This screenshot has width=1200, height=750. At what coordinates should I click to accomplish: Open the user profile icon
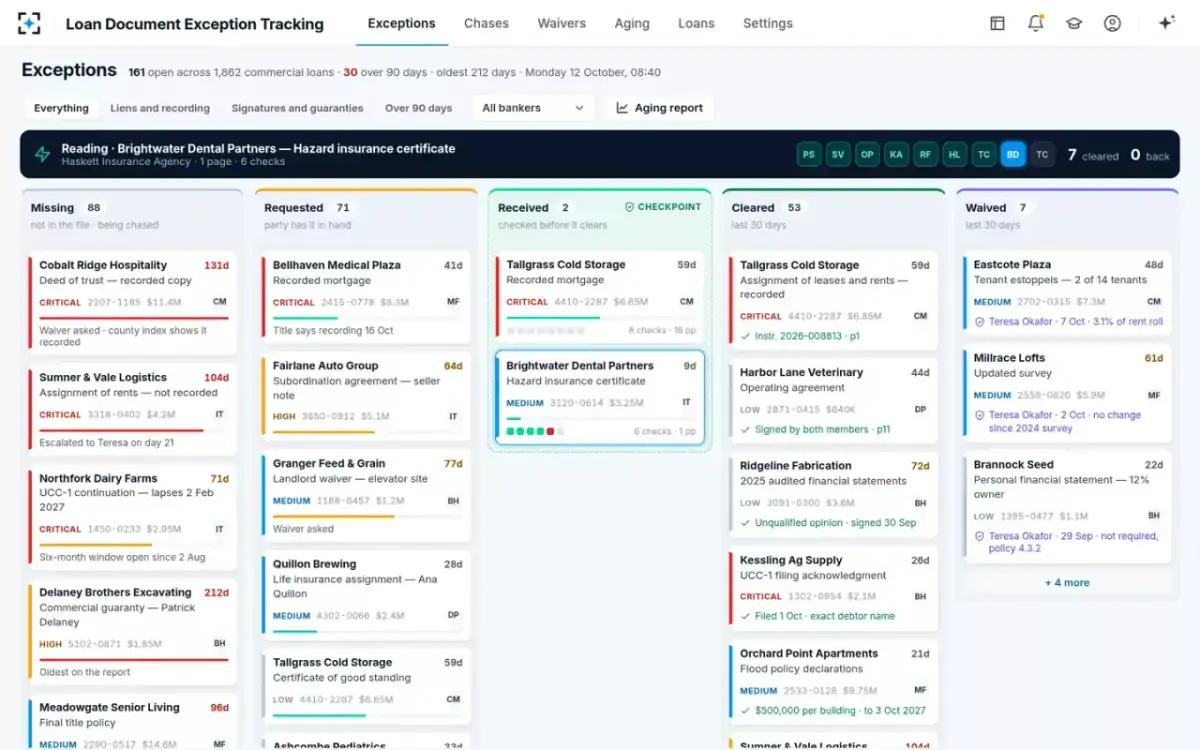1112,23
